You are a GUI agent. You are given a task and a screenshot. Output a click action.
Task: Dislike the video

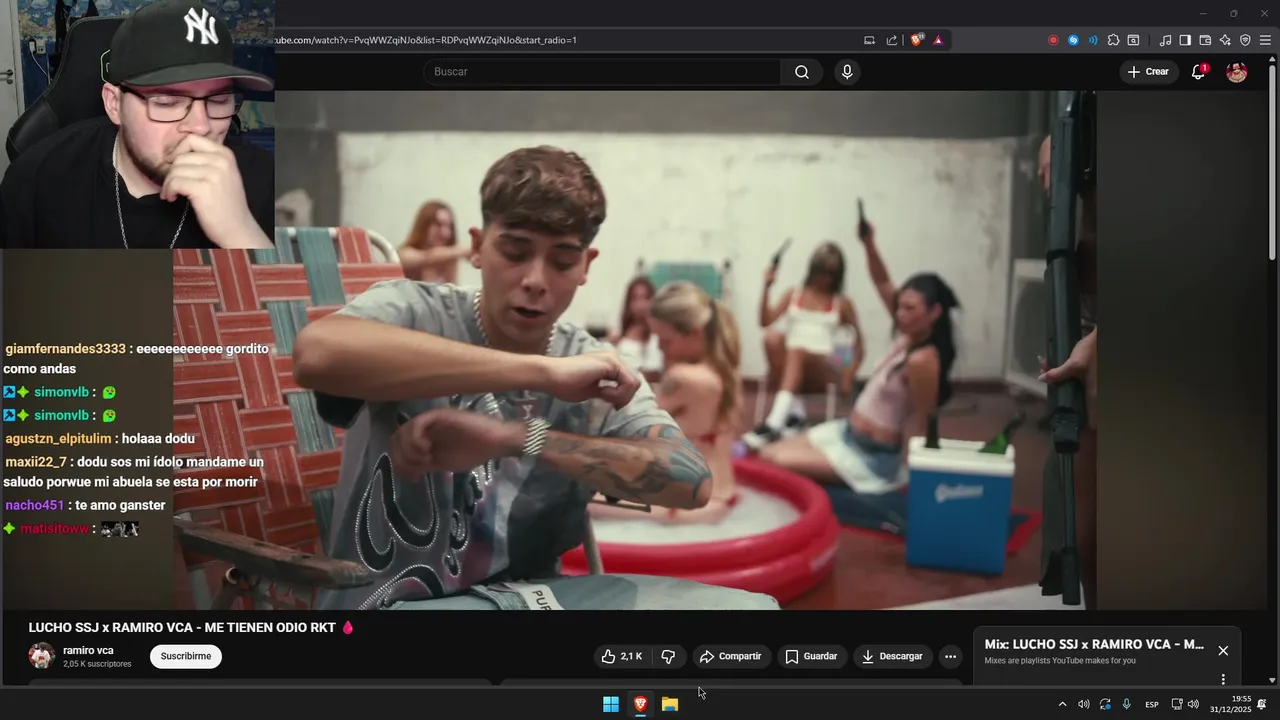pos(668,656)
